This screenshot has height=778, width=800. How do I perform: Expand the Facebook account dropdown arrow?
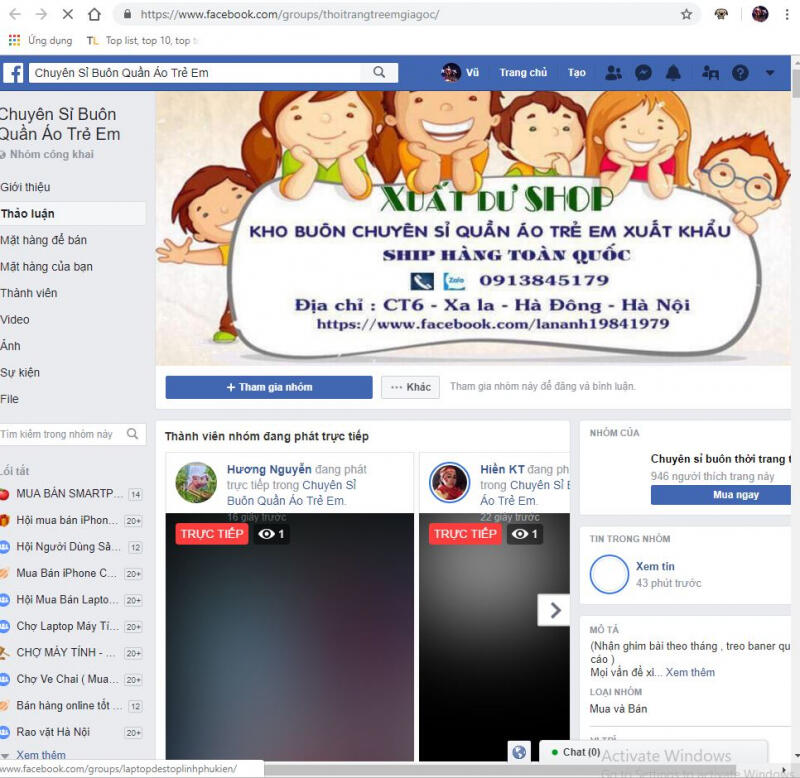pyautogui.click(x=769, y=73)
